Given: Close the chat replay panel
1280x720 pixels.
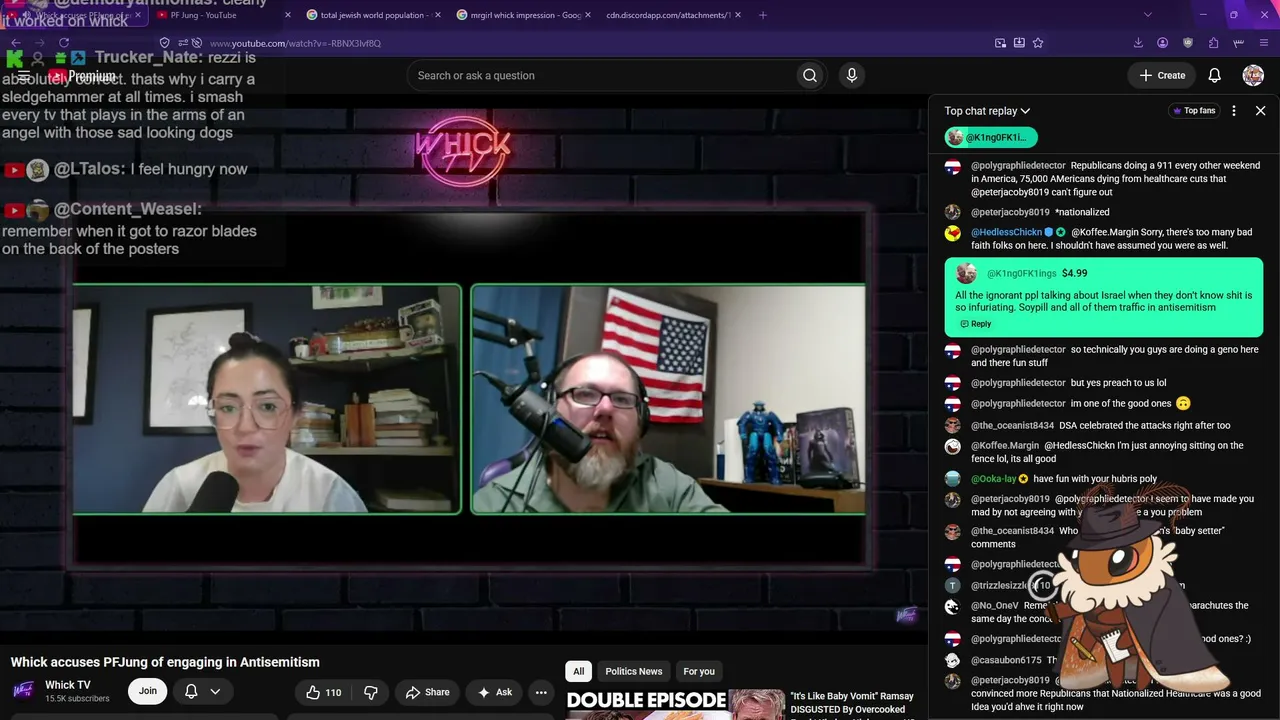Looking at the screenshot, I should [x=1260, y=111].
